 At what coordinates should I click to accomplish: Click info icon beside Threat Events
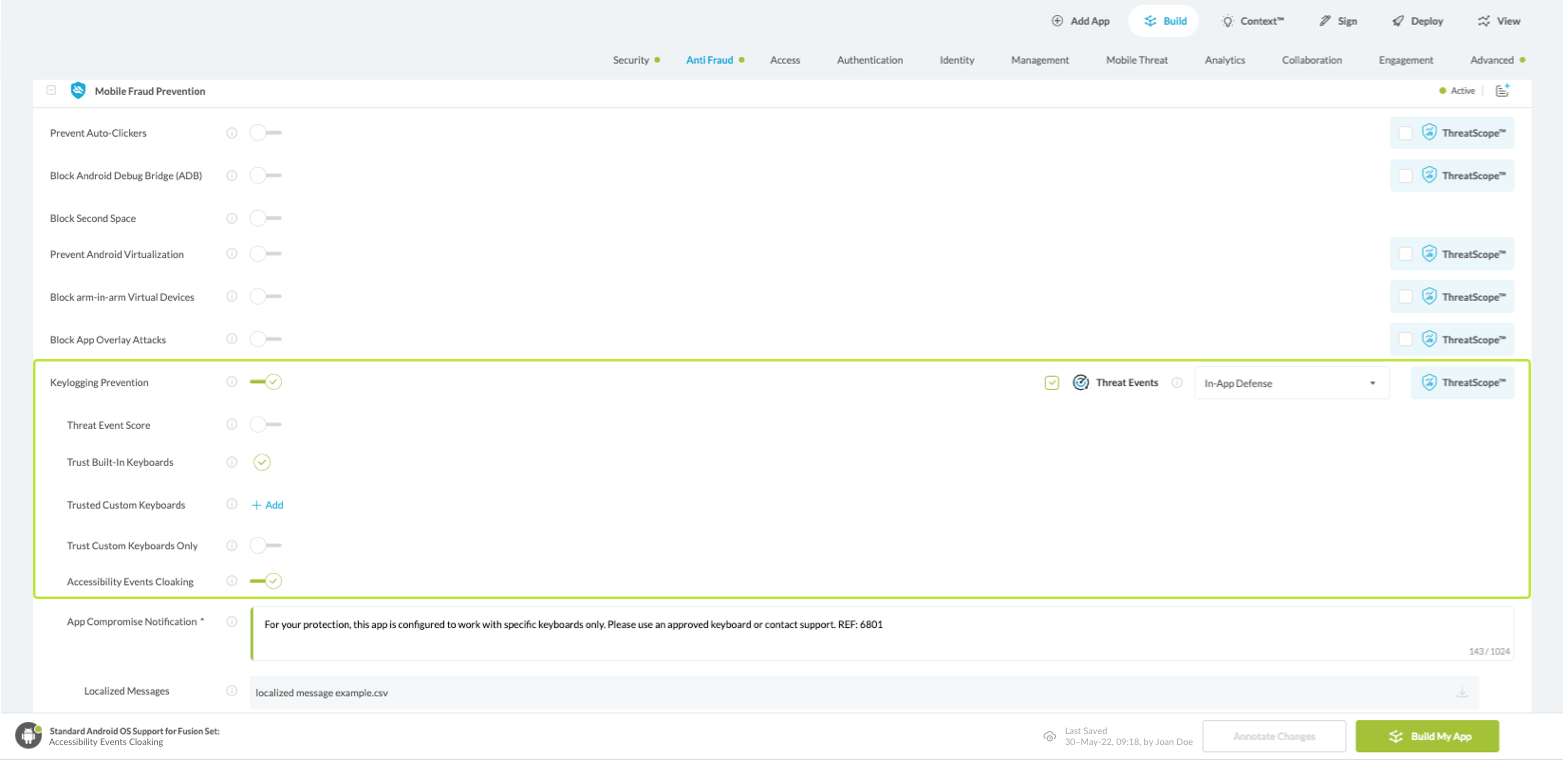(1177, 382)
